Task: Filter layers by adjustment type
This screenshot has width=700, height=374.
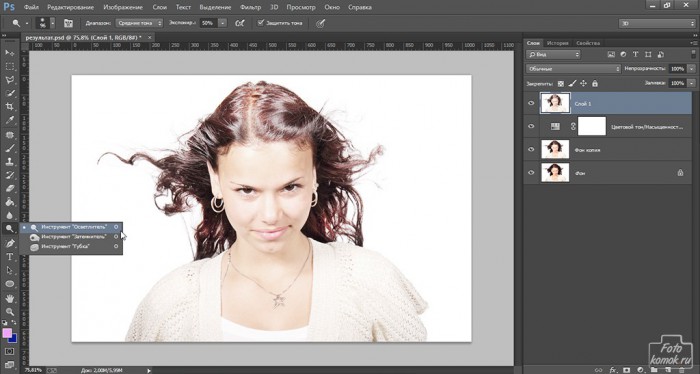Action: [x=623, y=54]
